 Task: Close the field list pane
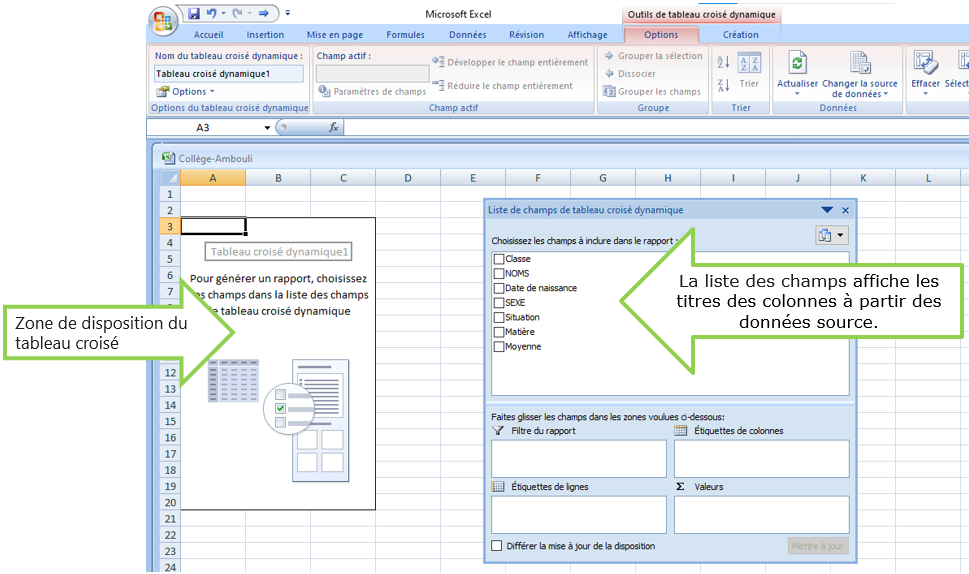click(x=845, y=210)
